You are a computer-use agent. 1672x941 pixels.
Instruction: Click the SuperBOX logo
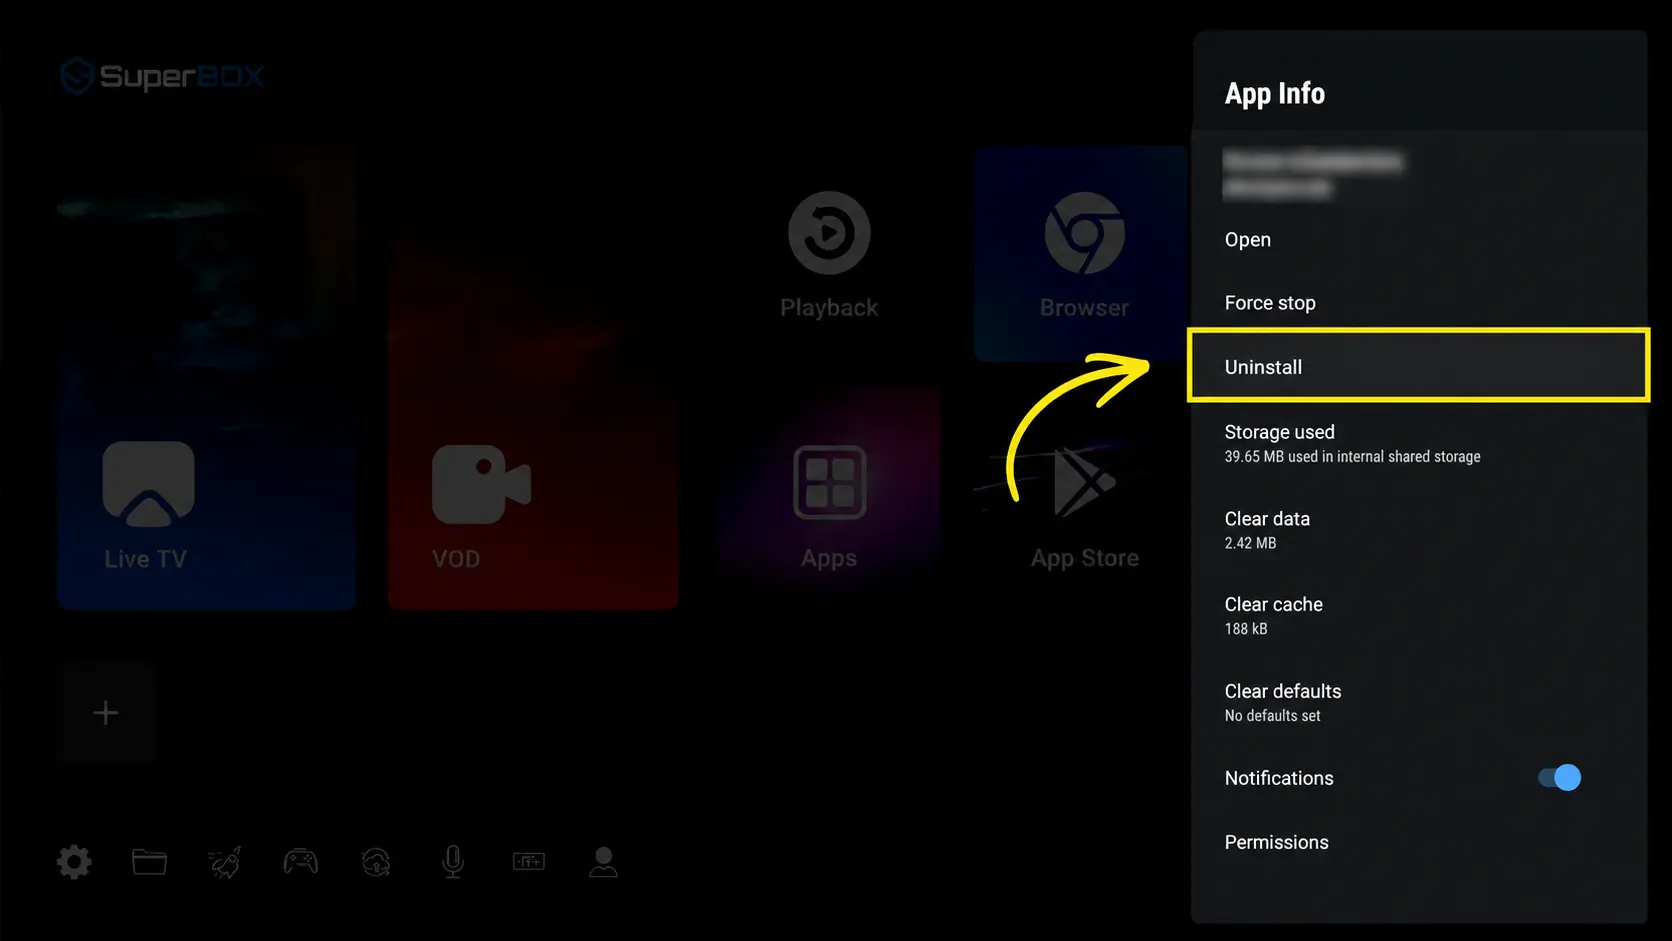[162, 76]
